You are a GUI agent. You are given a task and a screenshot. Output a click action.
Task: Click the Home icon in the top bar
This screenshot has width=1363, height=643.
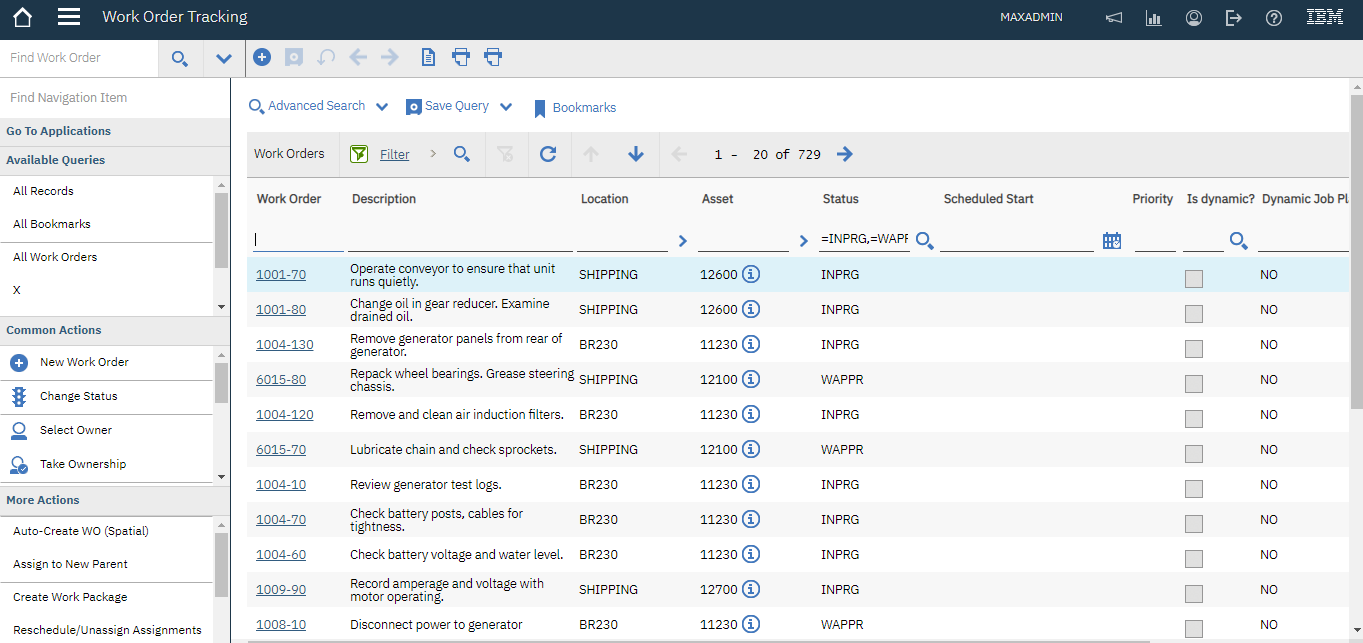[21, 17]
